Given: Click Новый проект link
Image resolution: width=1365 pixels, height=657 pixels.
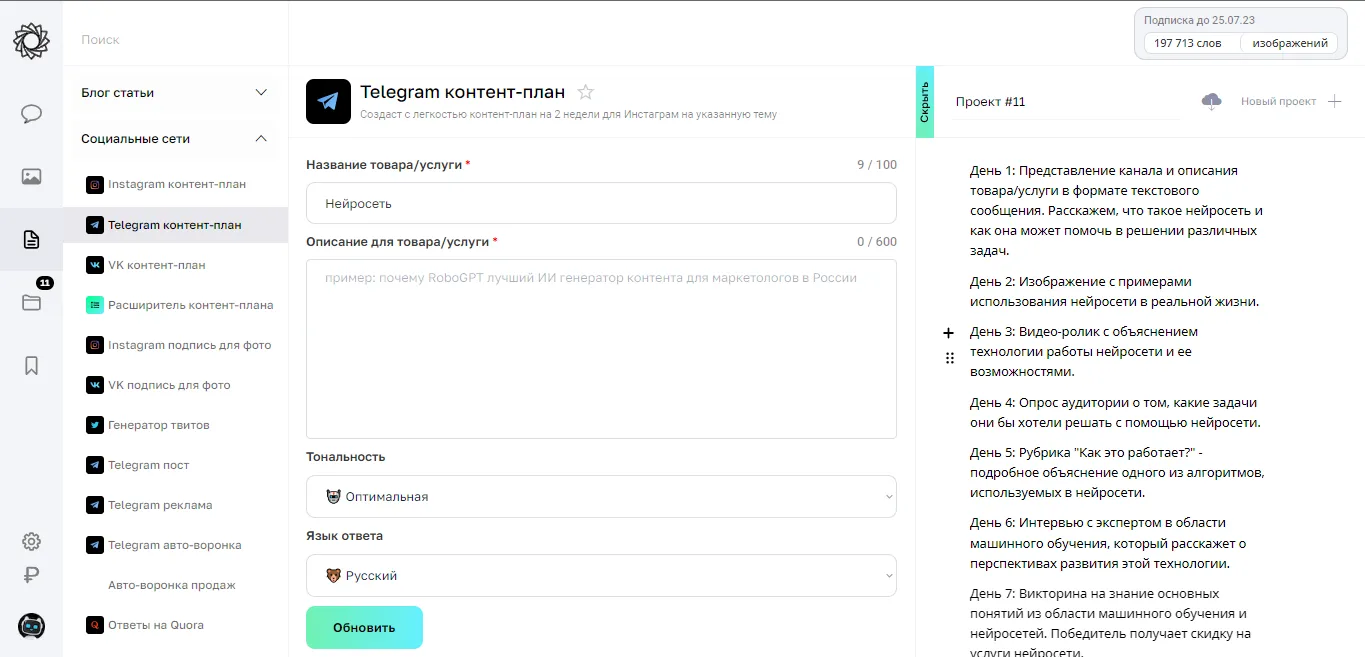Looking at the screenshot, I should 1278,101.
